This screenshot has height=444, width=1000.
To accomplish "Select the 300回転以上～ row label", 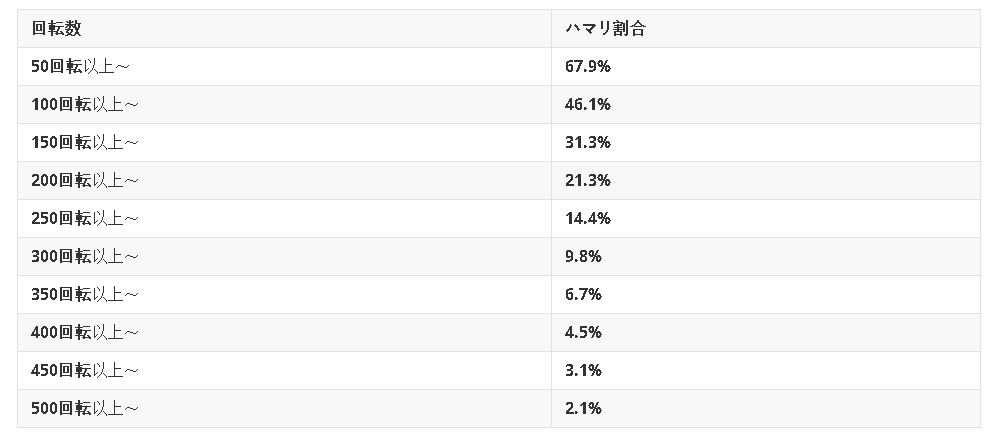I will tap(88, 256).
